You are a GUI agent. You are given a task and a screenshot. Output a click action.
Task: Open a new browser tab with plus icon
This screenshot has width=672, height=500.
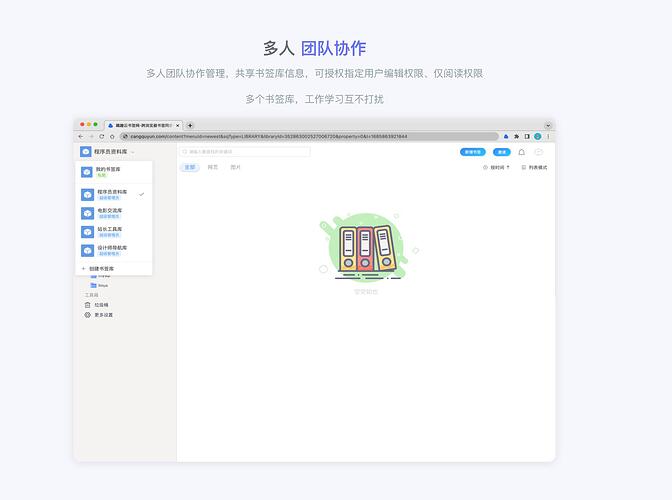(190, 125)
